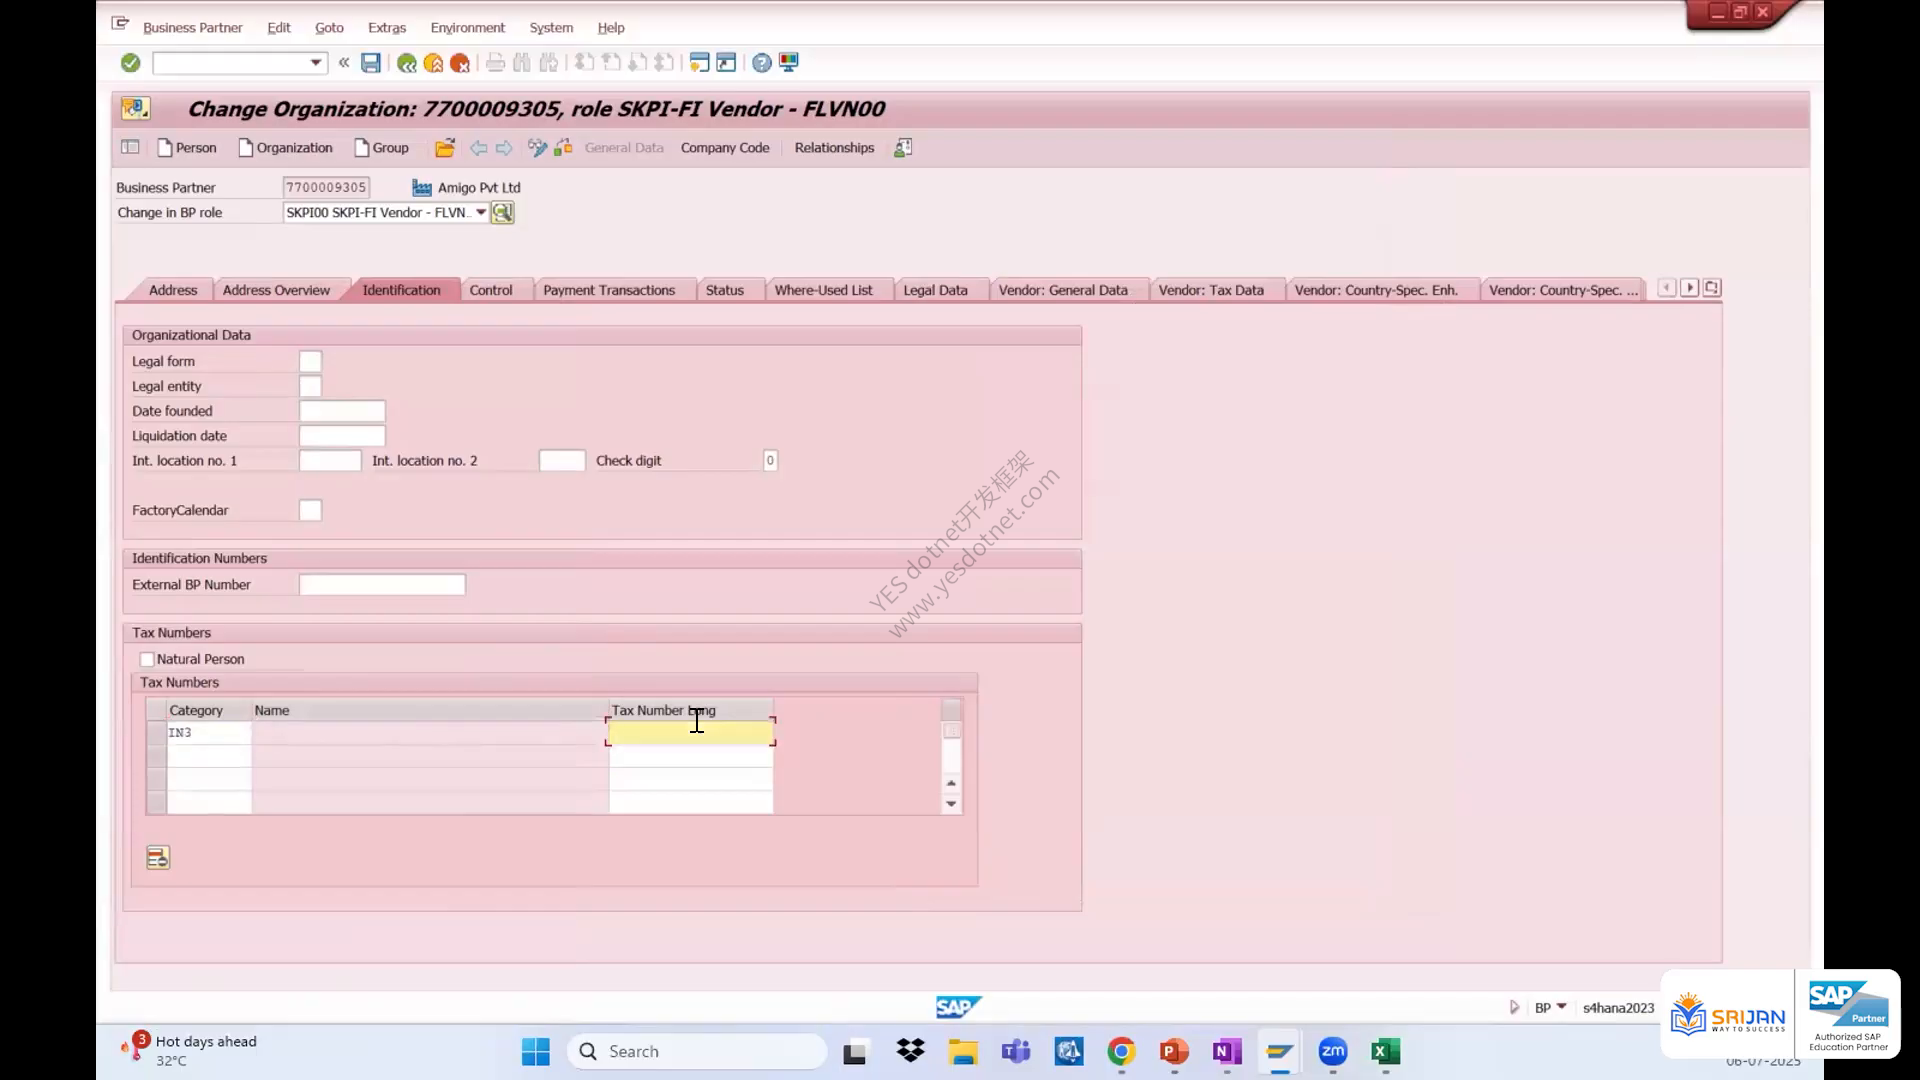
Task: Click the tax table scroll down arrow
Action: [x=951, y=804]
